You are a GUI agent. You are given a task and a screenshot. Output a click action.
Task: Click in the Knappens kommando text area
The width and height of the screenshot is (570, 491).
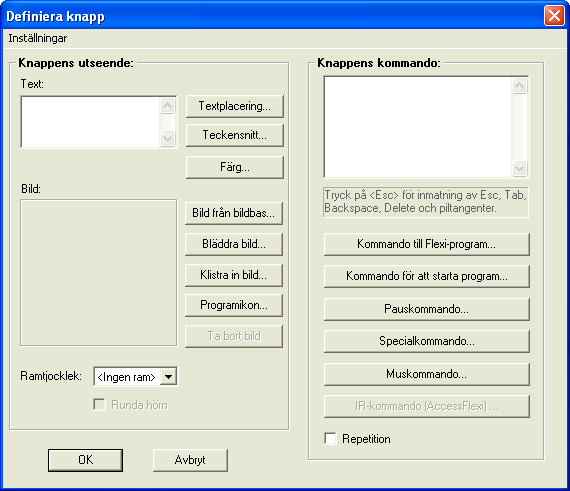click(418, 127)
